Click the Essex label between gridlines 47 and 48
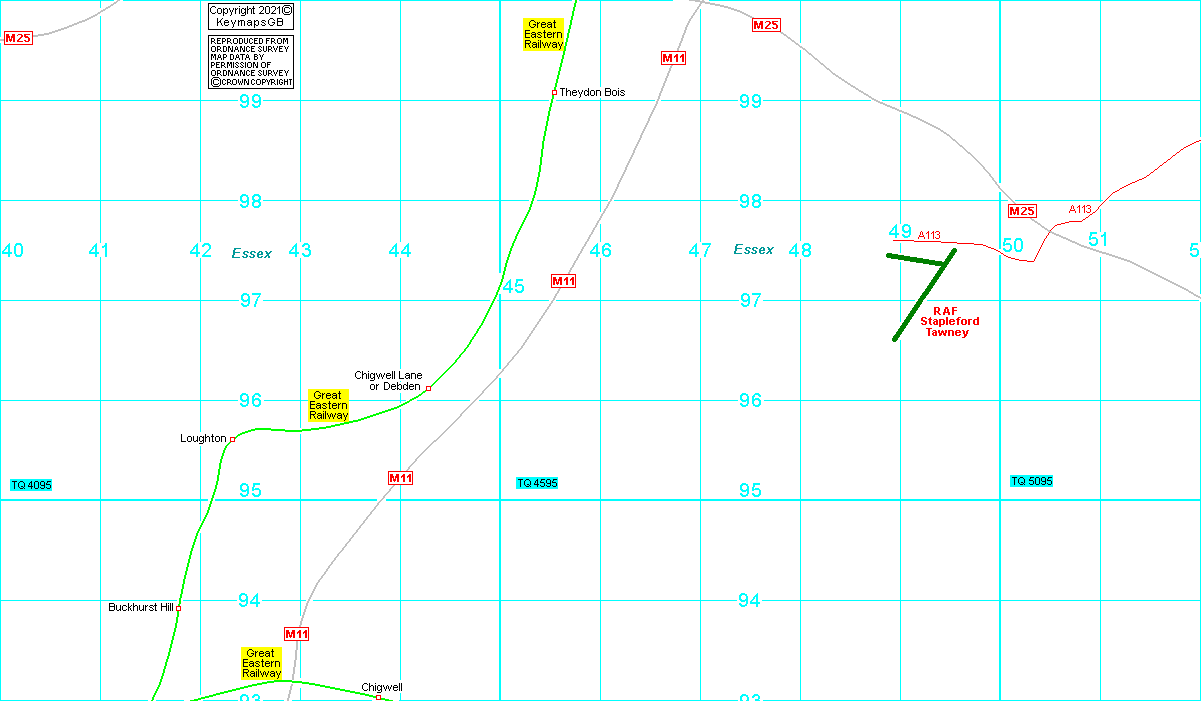Image resolution: width=1201 pixels, height=701 pixels. [754, 250]
